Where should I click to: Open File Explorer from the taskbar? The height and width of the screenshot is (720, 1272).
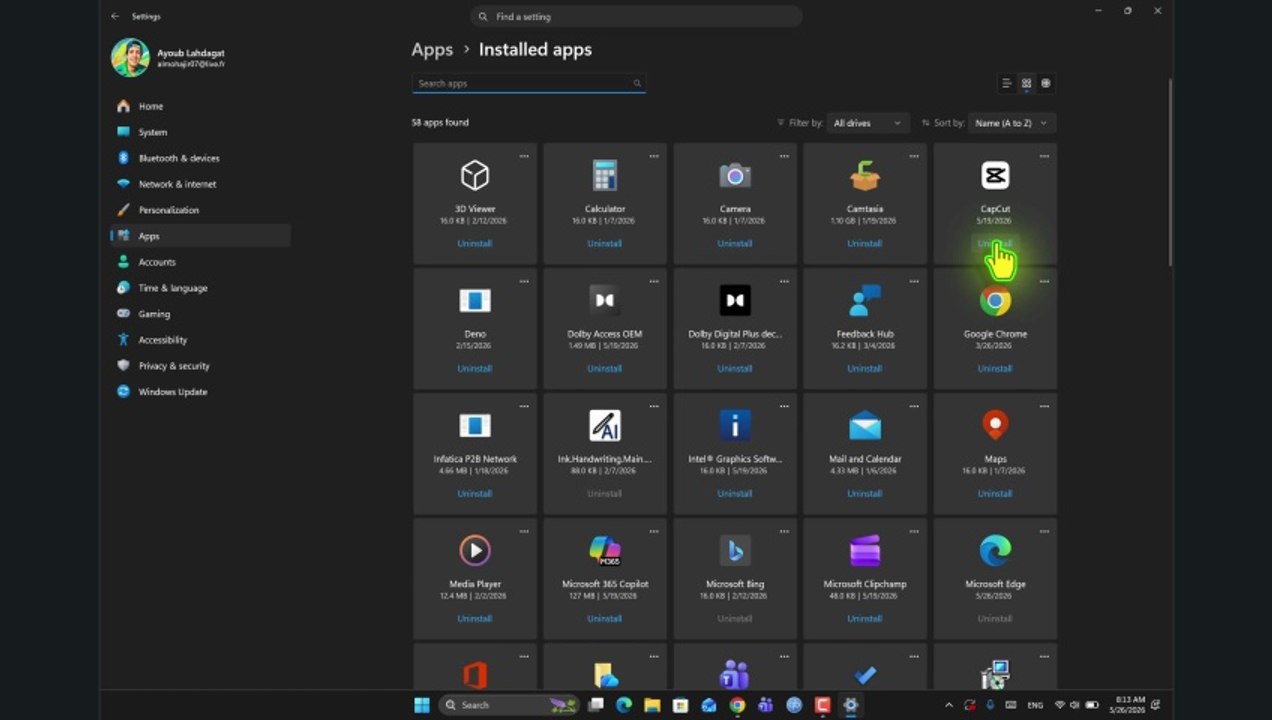pyautogui.click(x=652, y=705)
